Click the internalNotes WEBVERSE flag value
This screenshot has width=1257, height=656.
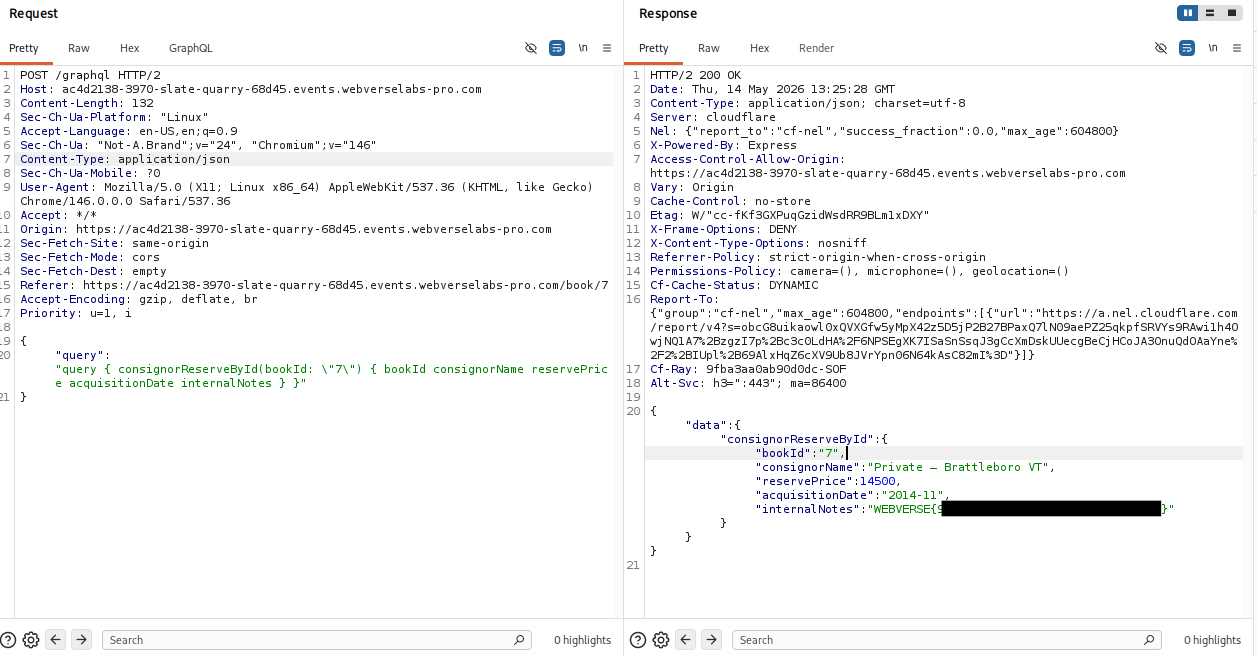(1020, 509)
